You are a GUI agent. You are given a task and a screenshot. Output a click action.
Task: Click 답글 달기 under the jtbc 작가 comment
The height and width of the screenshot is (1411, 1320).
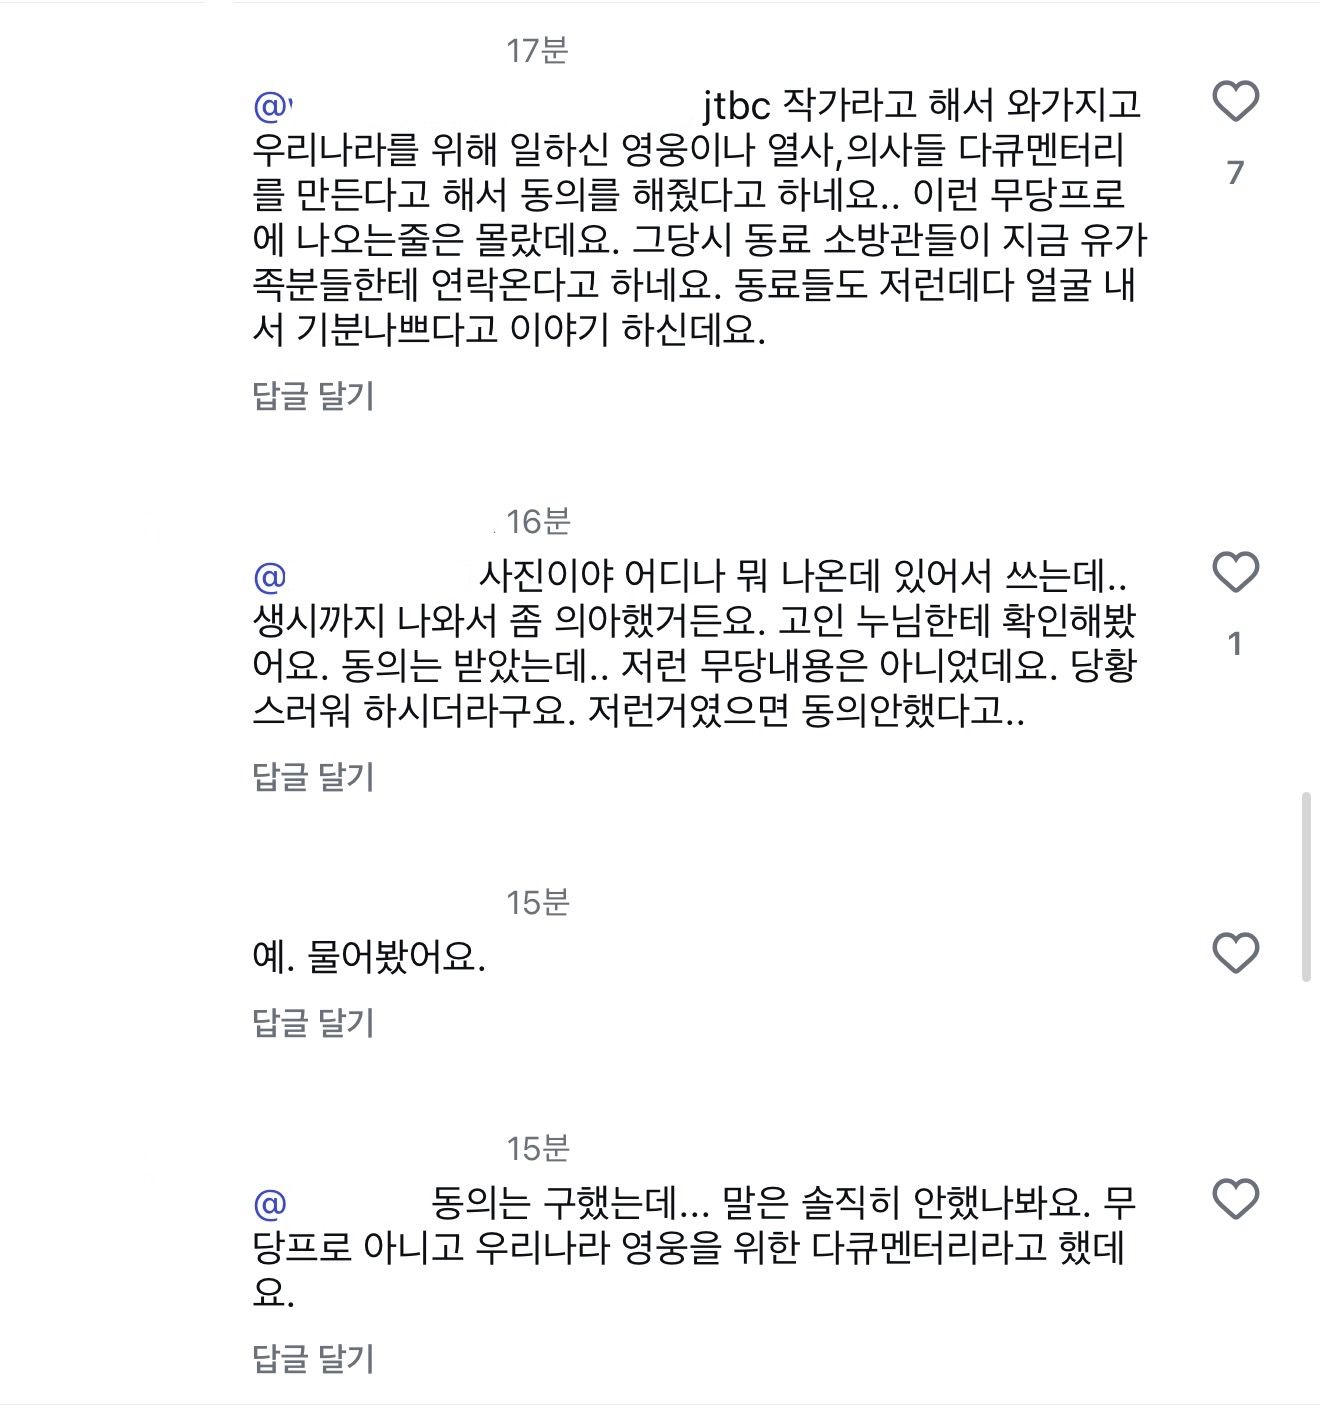pyautogui.click(x=313, y=396)
